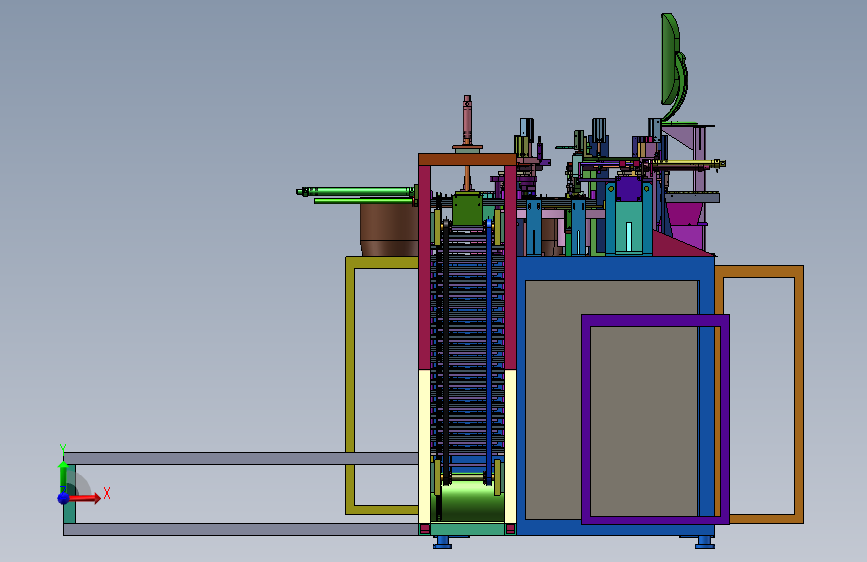867x562 pixels.
Task: Select the blue leveling foot under the elevator
Action: pos(442,542)
